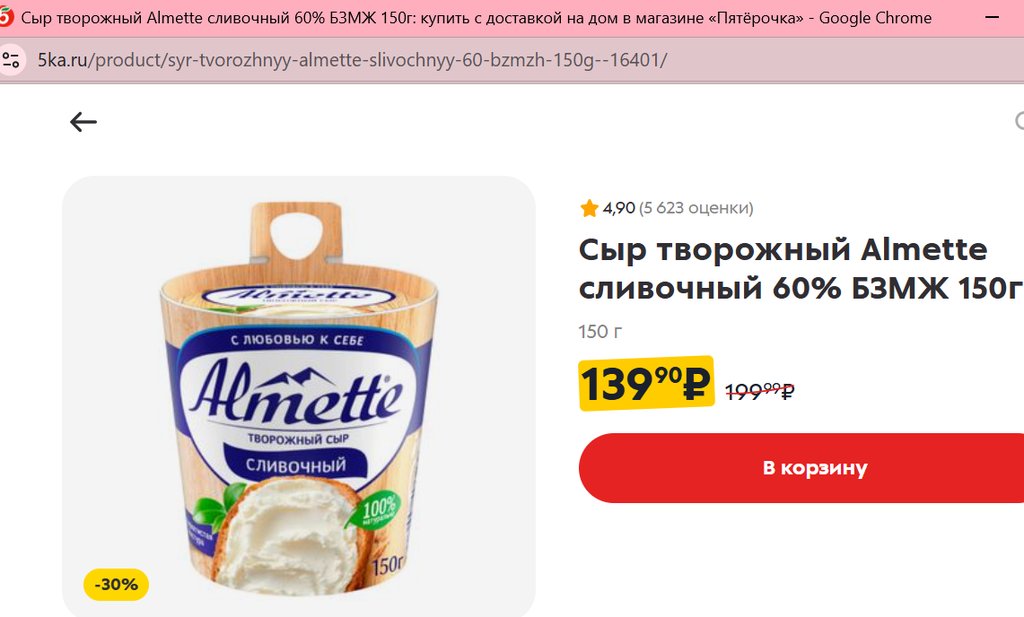Screen dimensions: 1024x617
Task: Click the partially visible search icon
Action: (x=1019, y=122)
